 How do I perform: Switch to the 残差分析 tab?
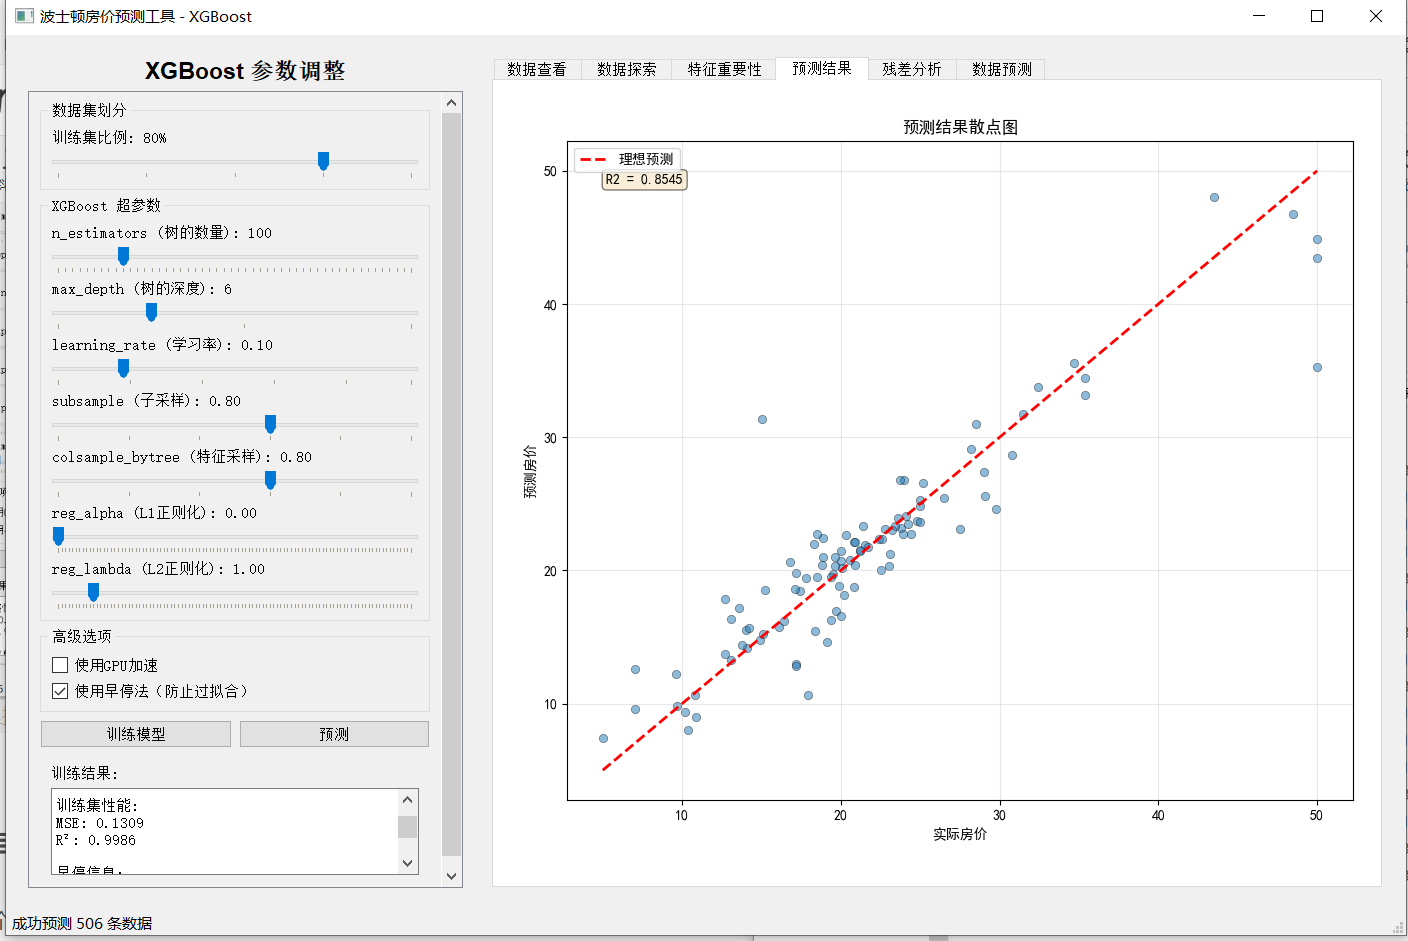pos(912,69)
